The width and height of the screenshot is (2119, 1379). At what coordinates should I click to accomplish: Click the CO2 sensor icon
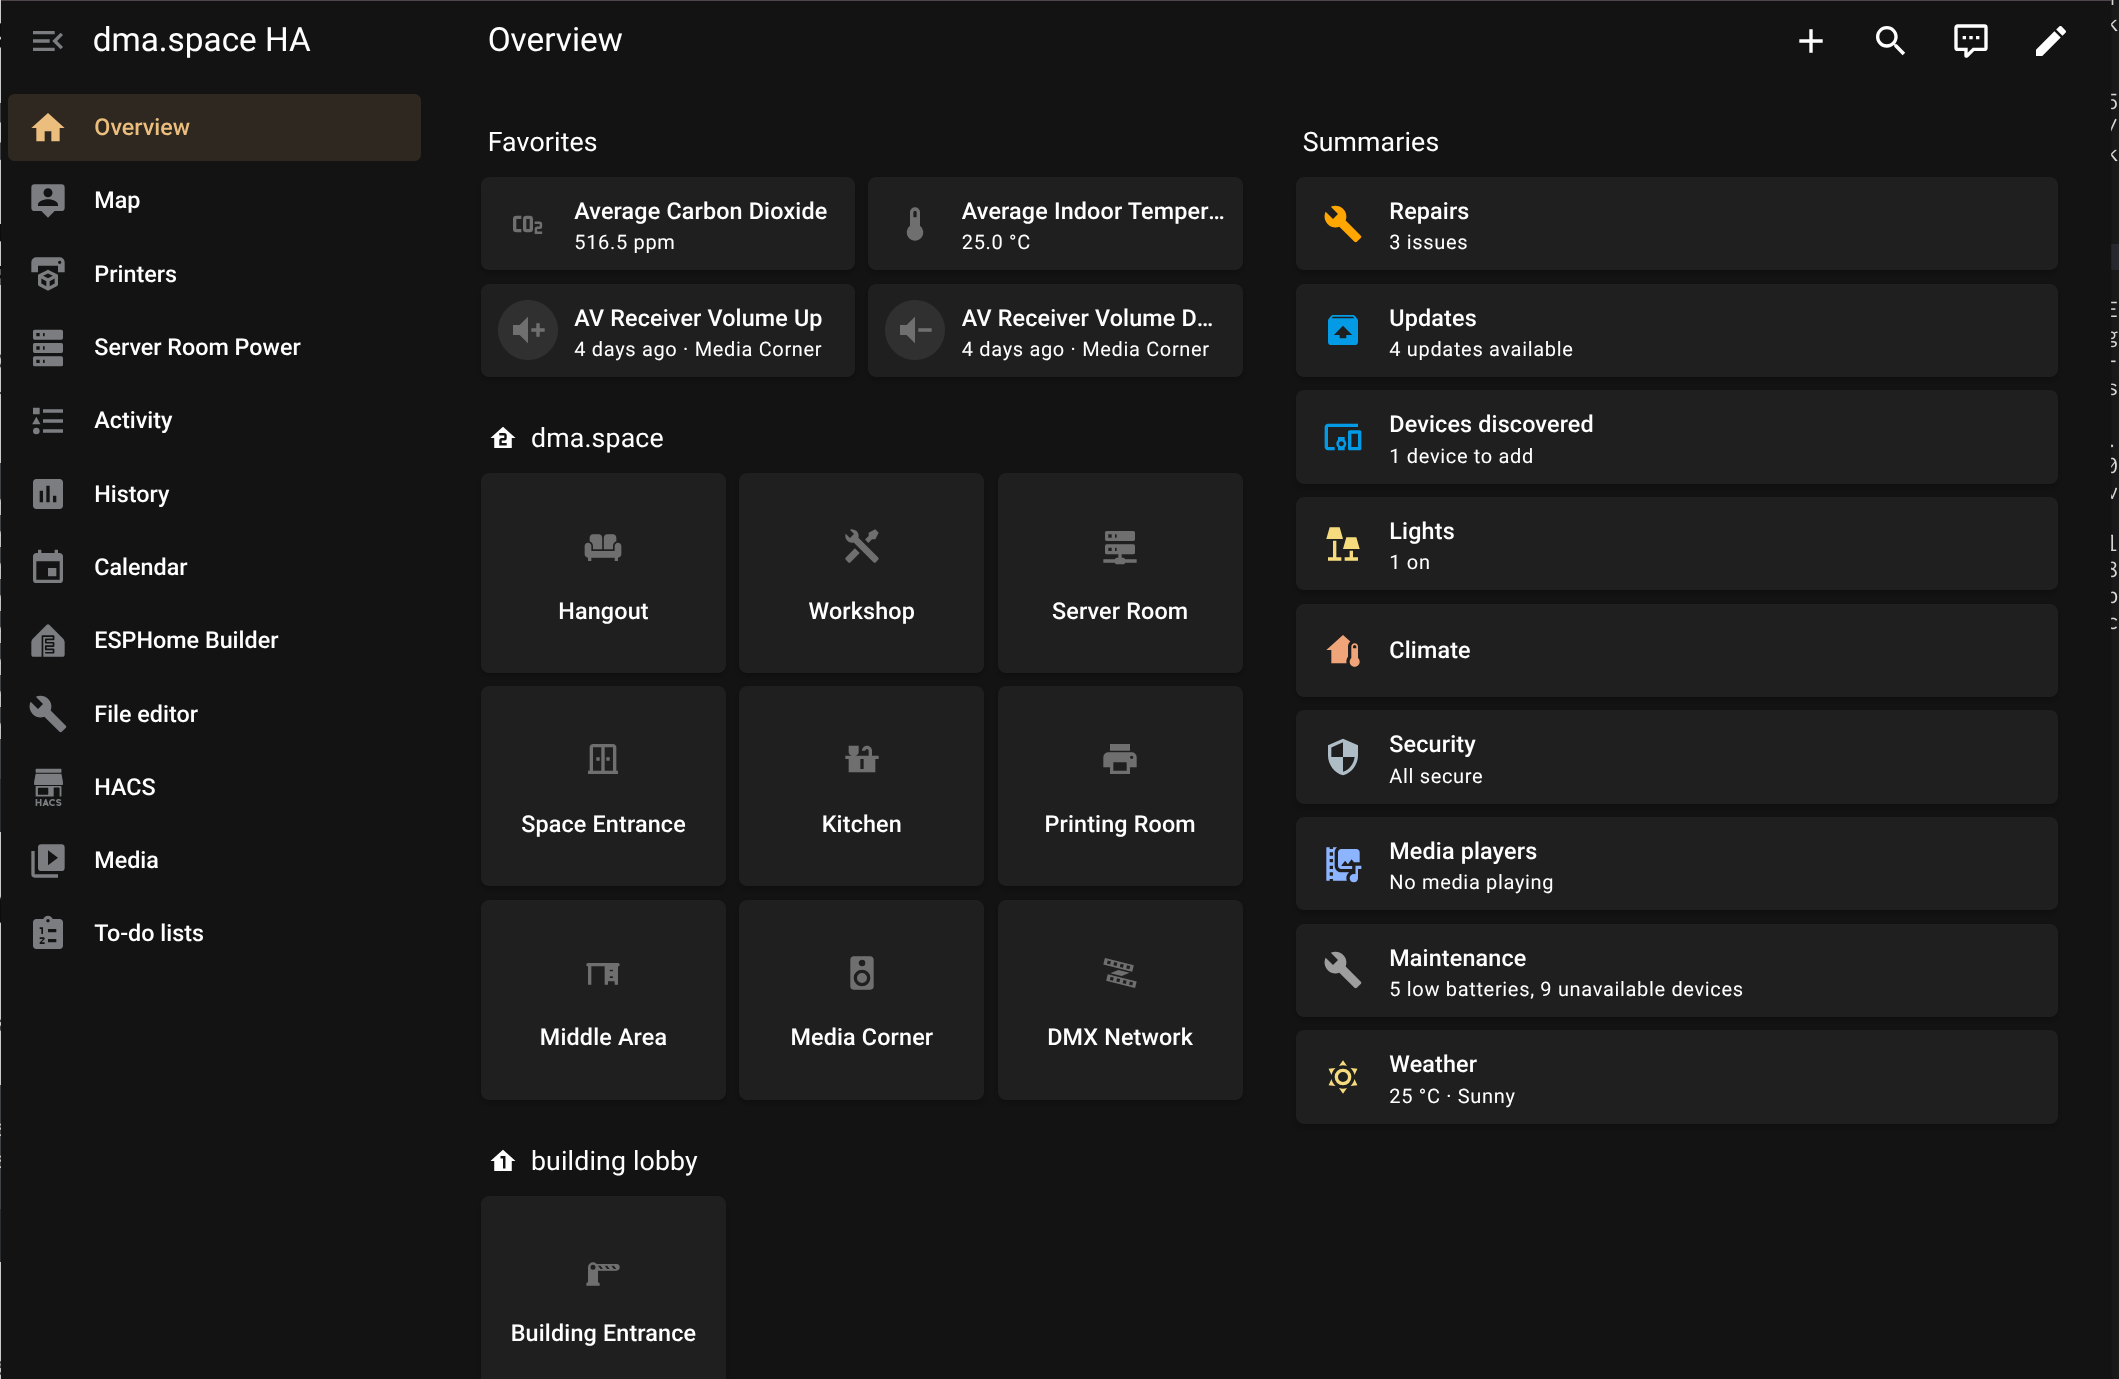click(x=528, y=224)
